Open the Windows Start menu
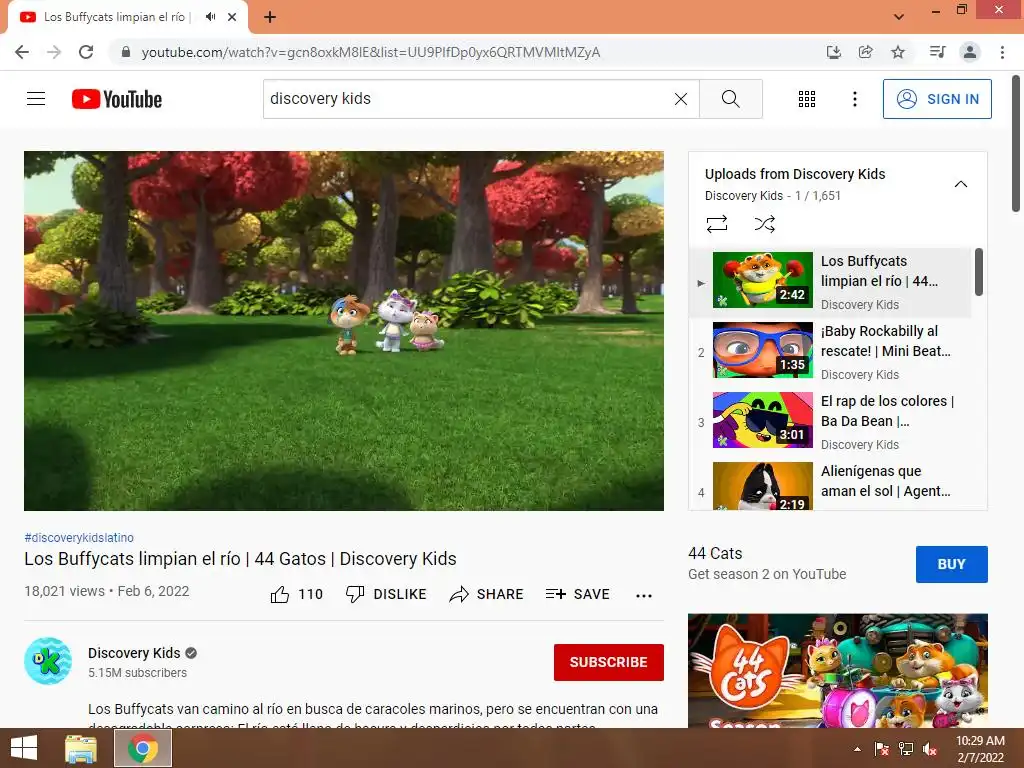The height and width of the screenshot is (768, 1024). (x=24, y=748)
